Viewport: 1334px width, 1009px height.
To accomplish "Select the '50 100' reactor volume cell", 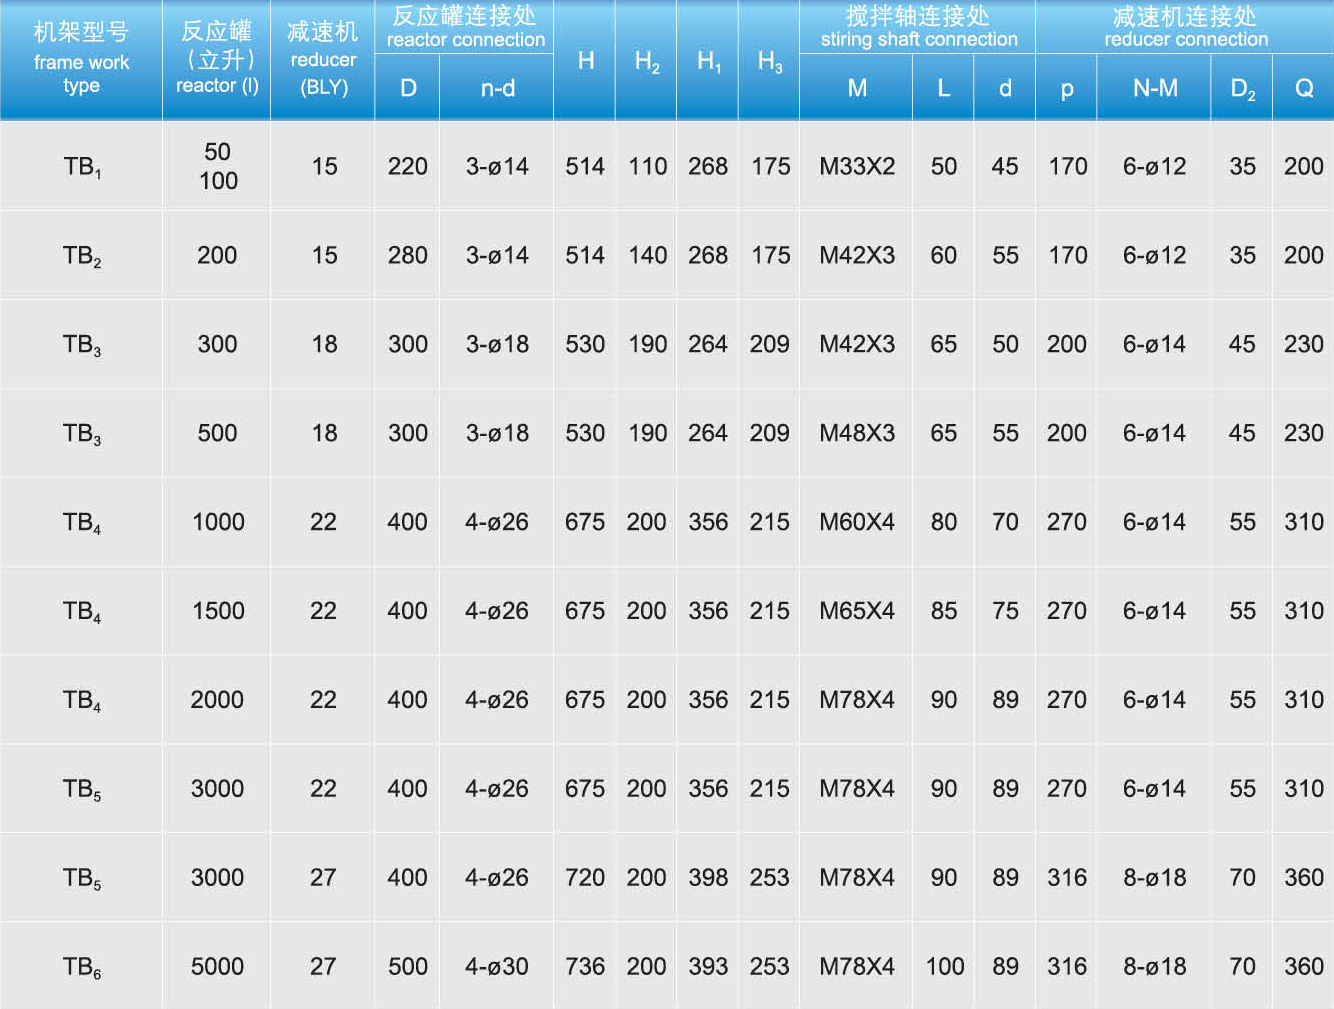I will pyautogui.click(x=217, y=166).
